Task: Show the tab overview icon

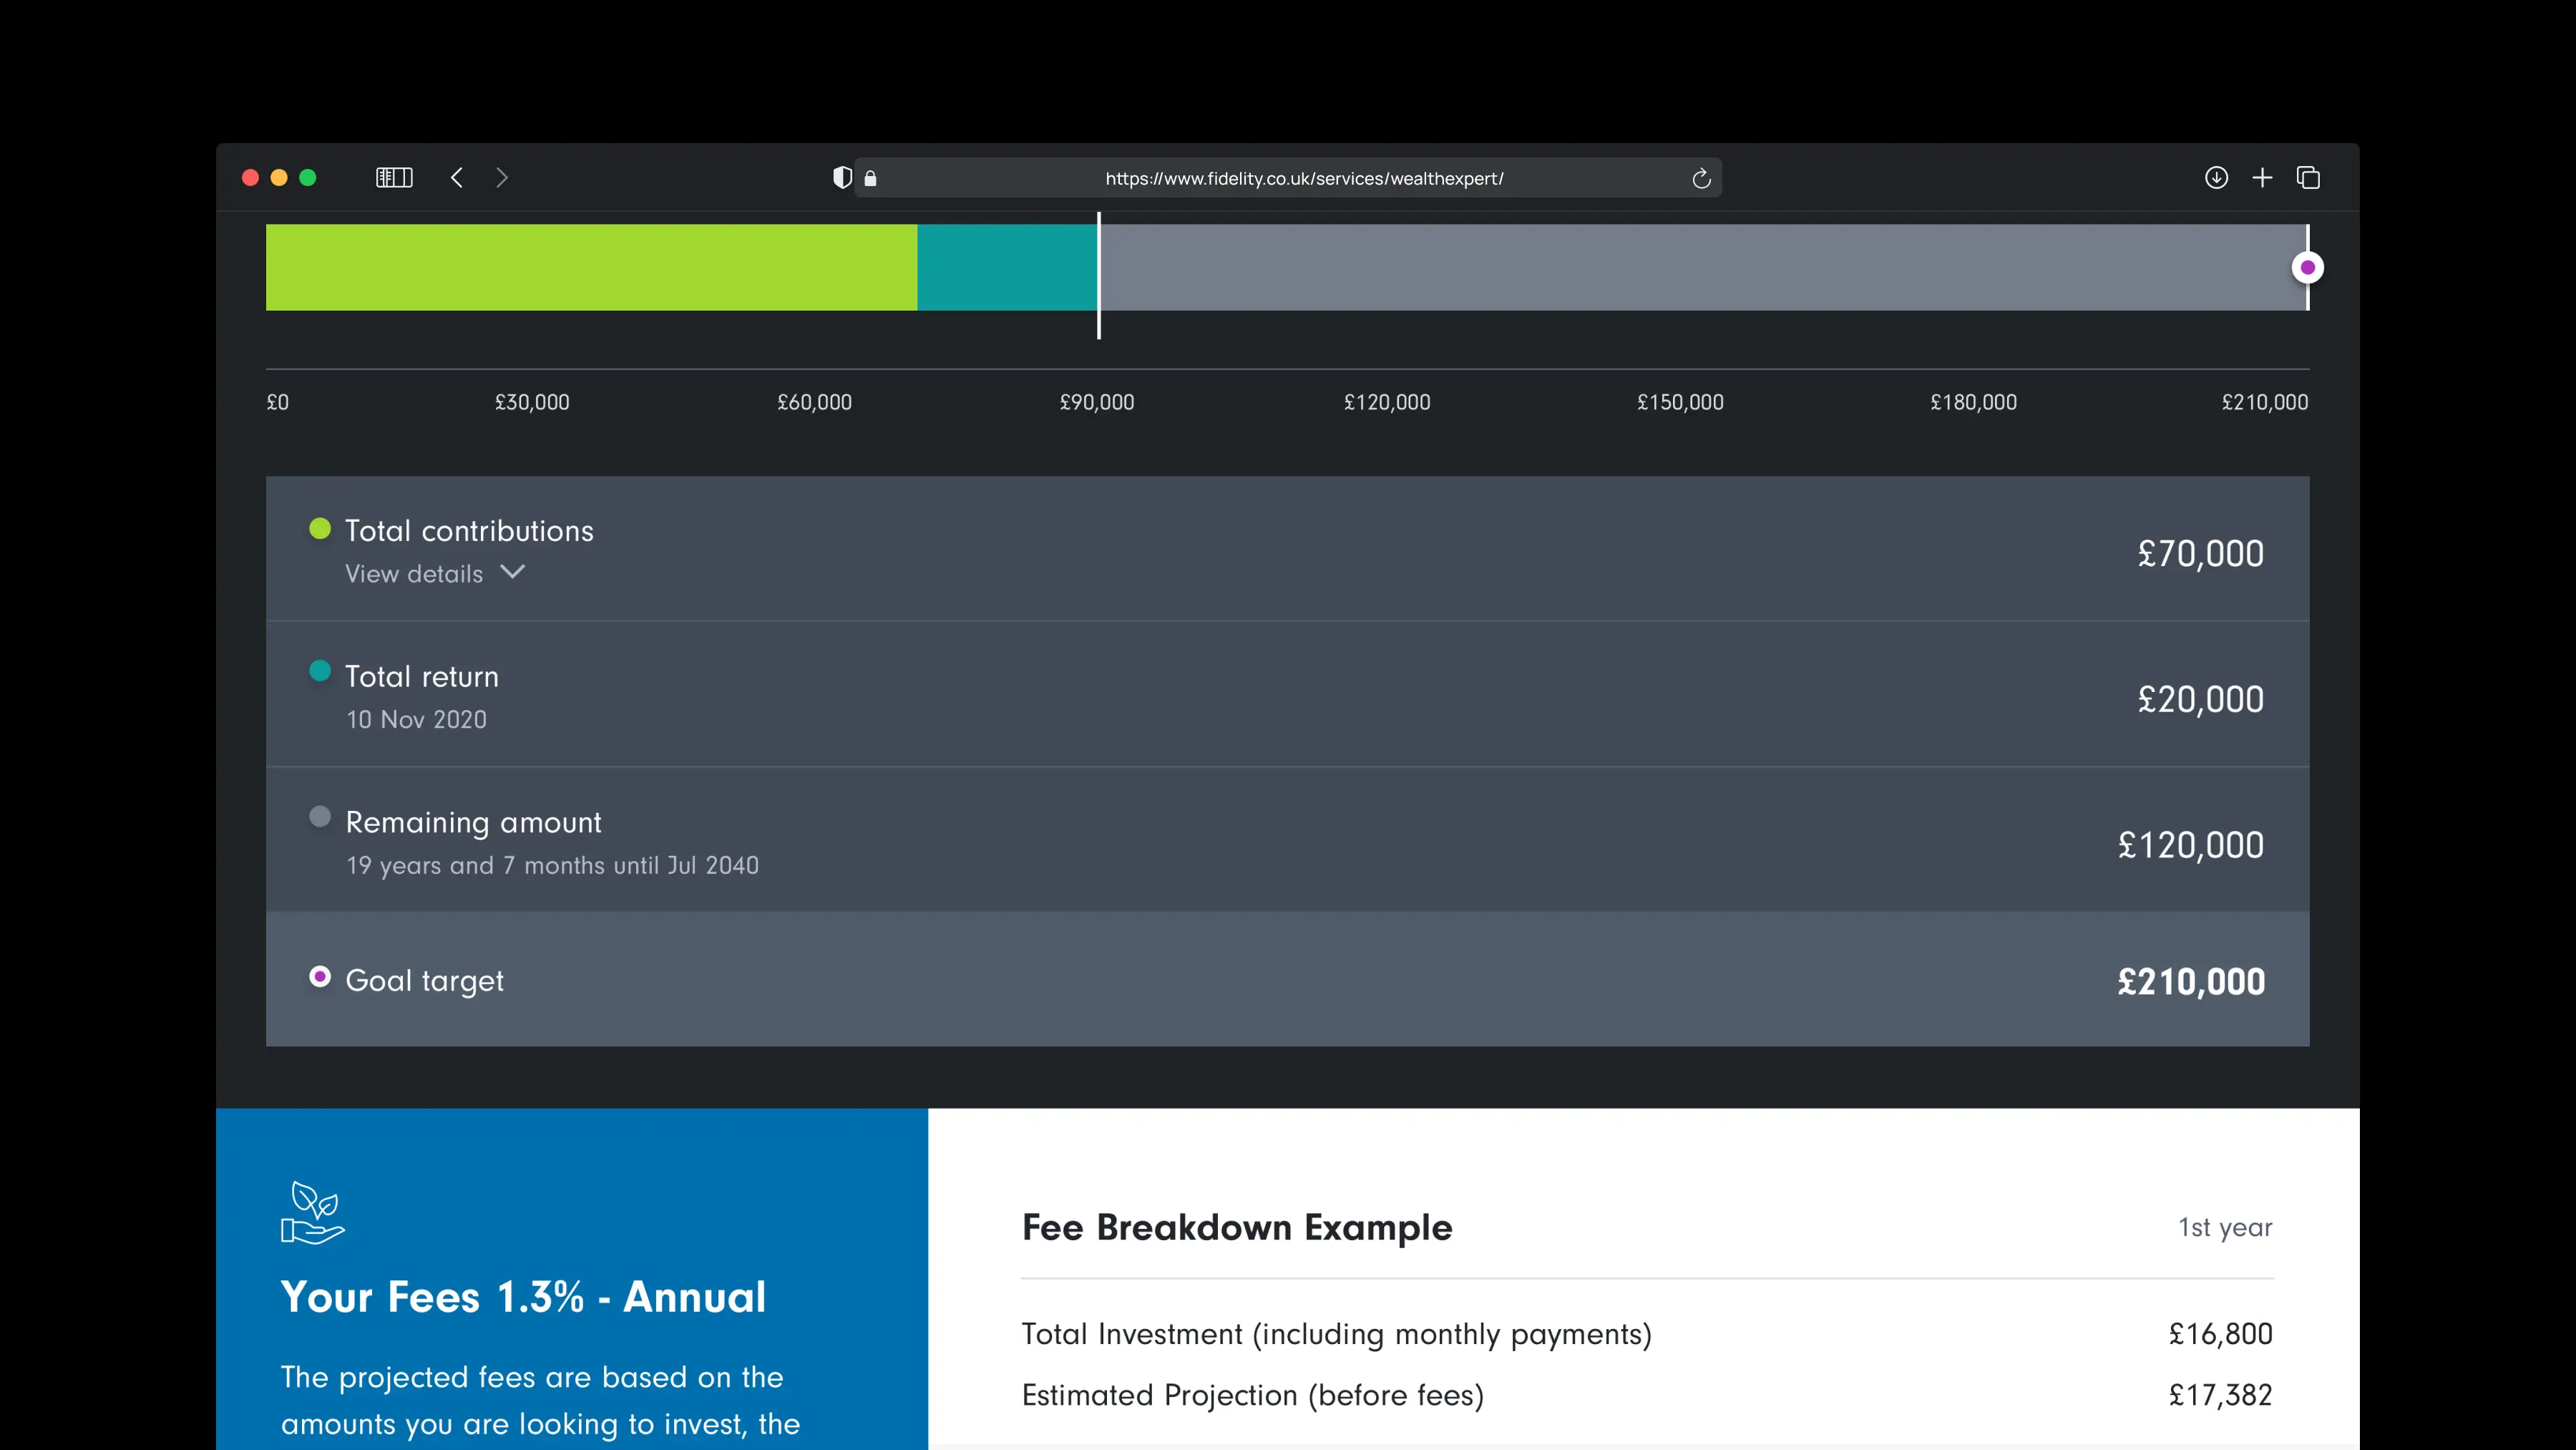Action: (2308, 178)
